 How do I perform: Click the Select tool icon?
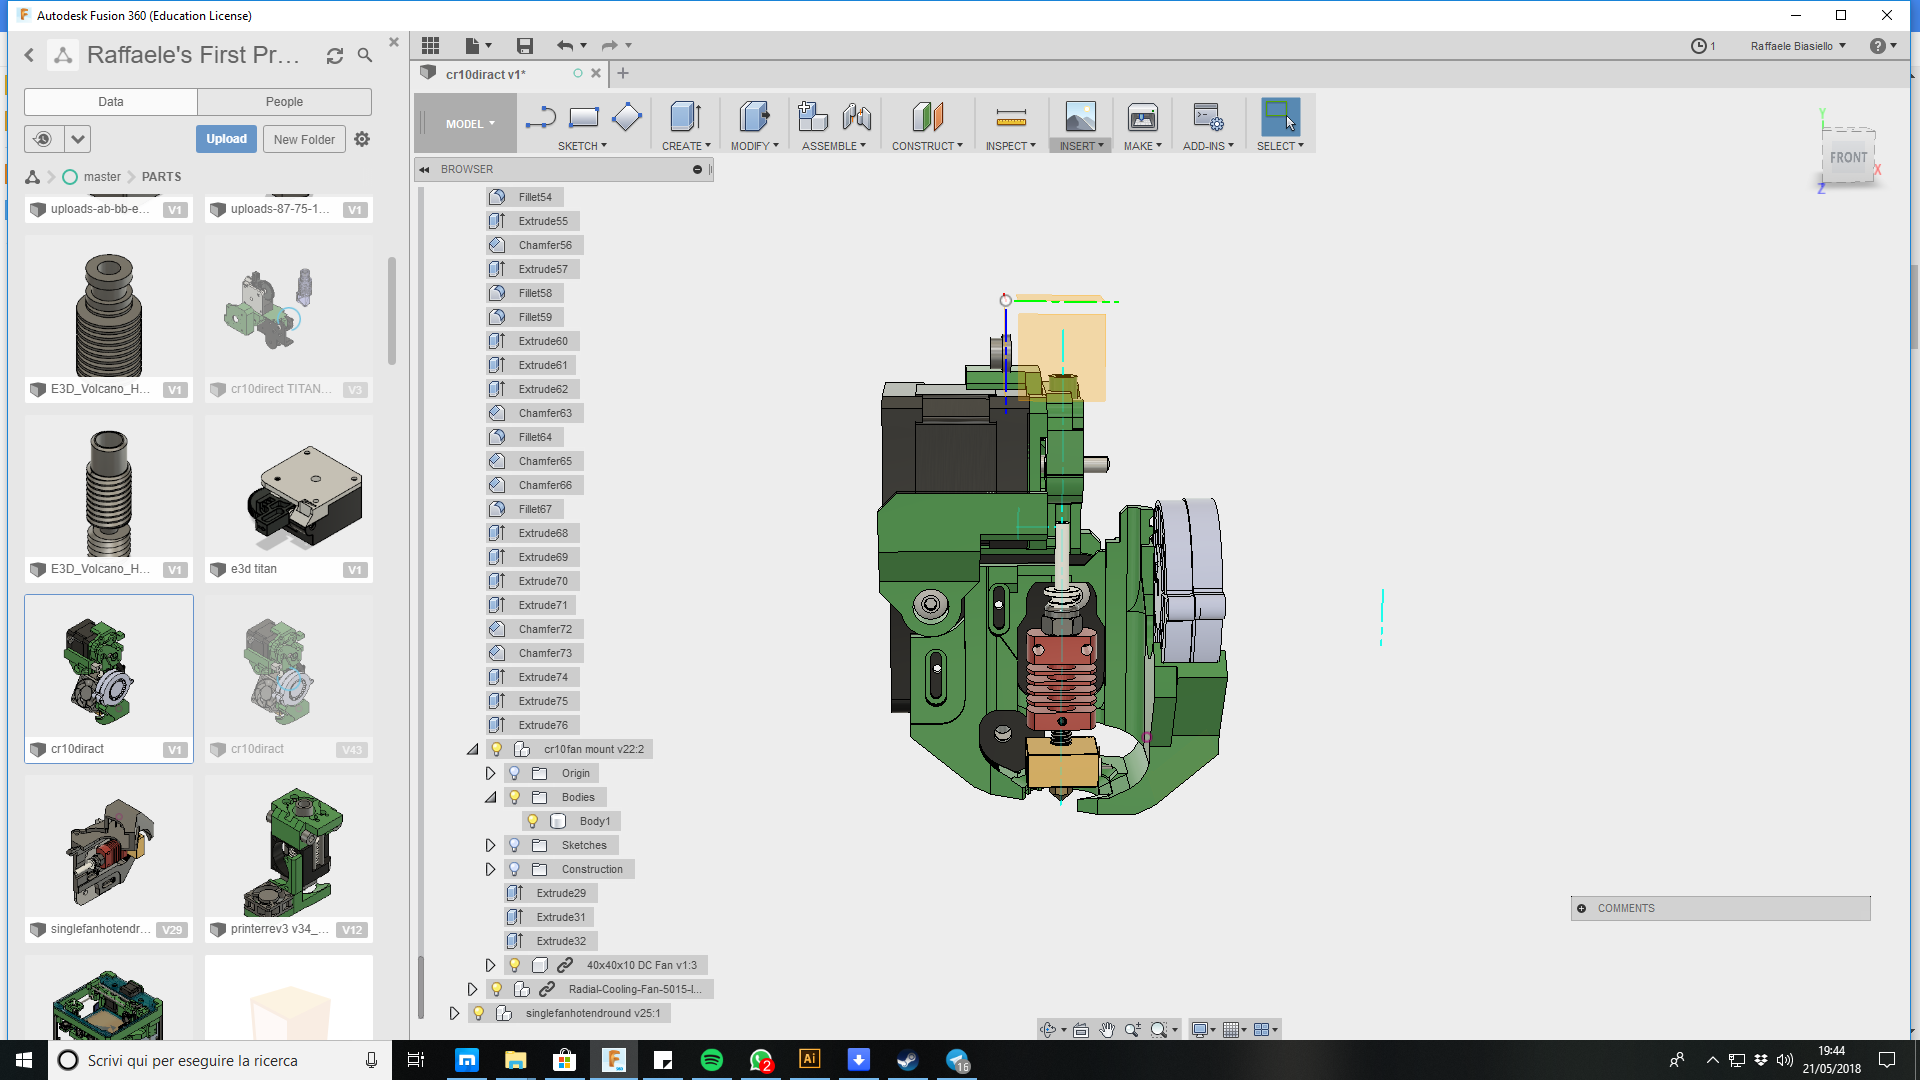click(x=1280, y=118)
